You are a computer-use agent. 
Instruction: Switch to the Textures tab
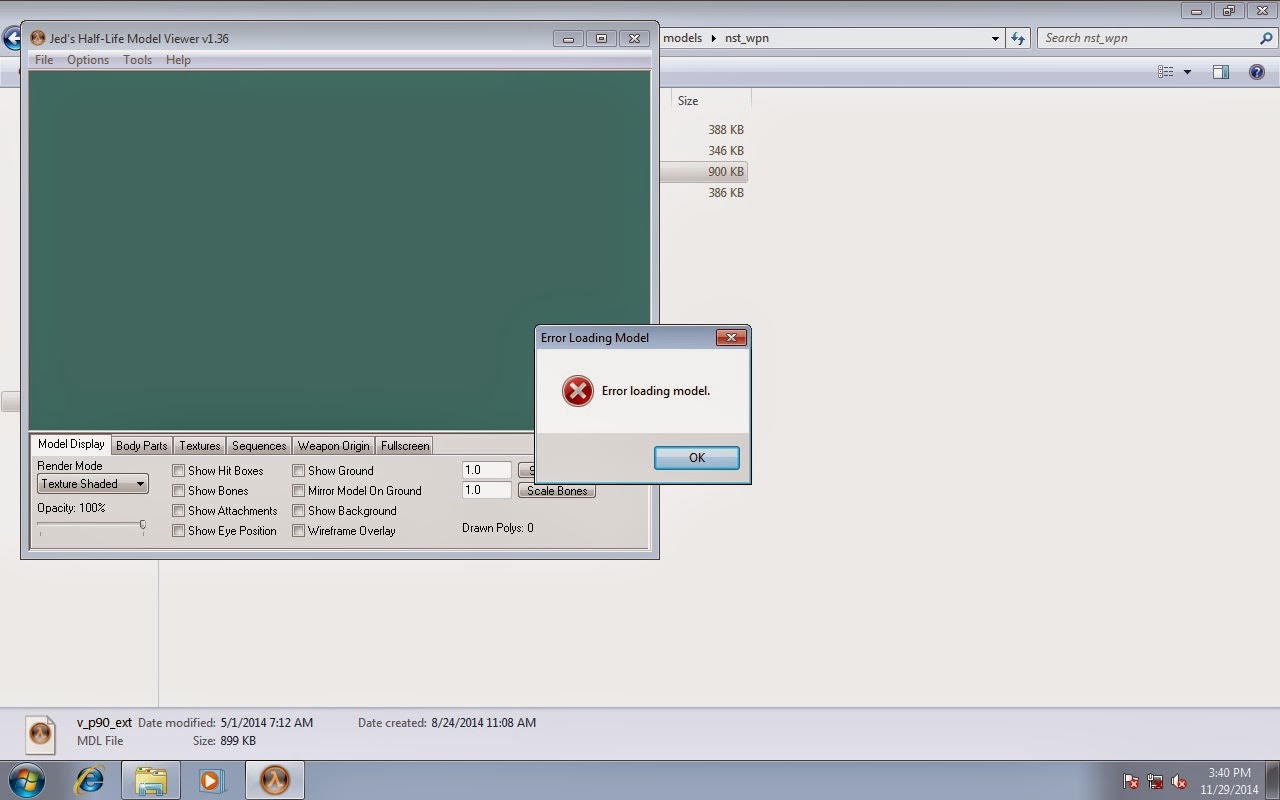[200, 446]
